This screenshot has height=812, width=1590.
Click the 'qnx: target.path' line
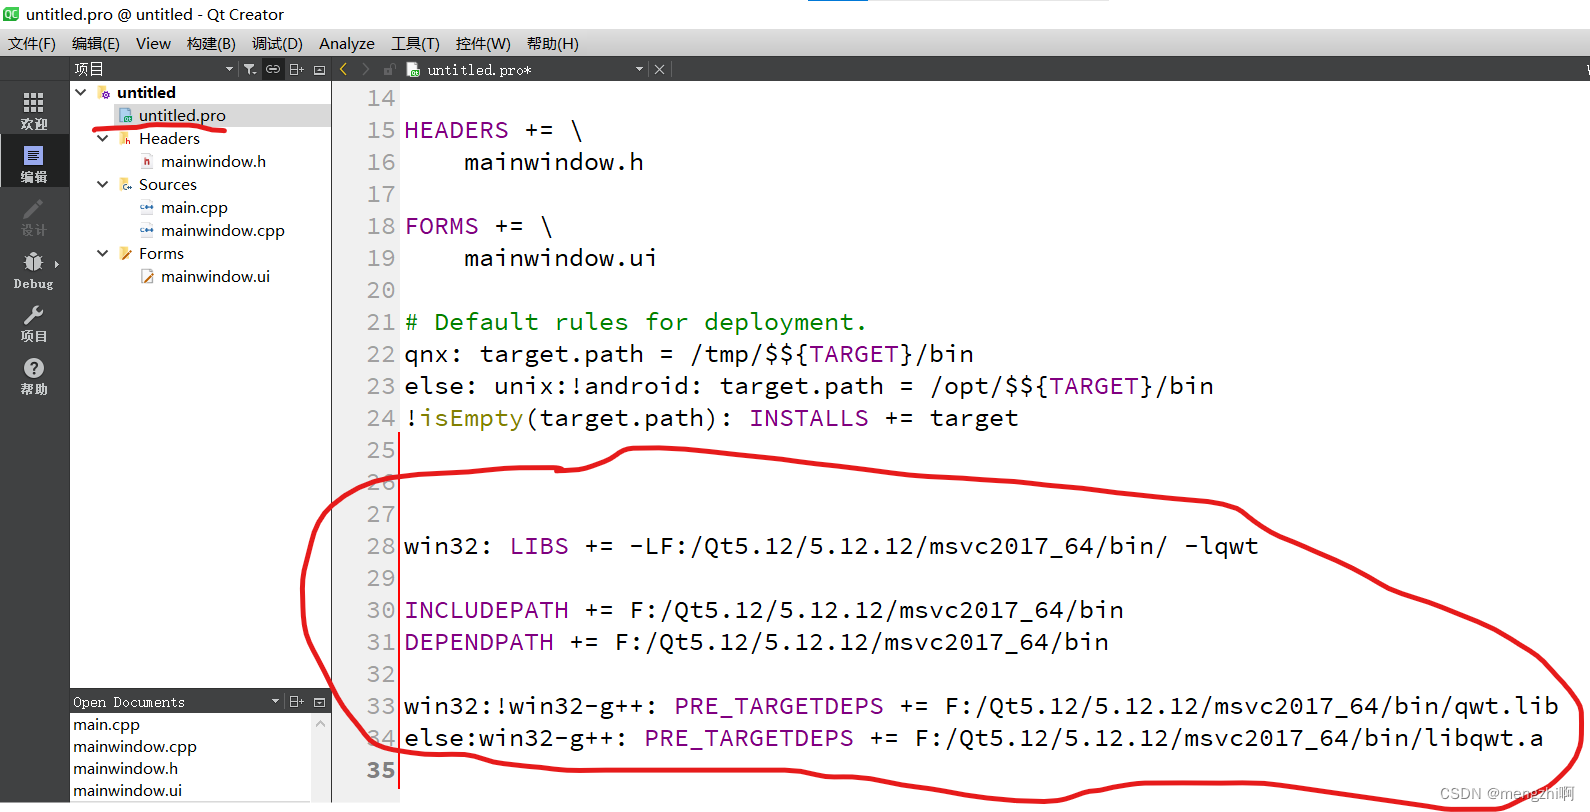click(689, 354)
